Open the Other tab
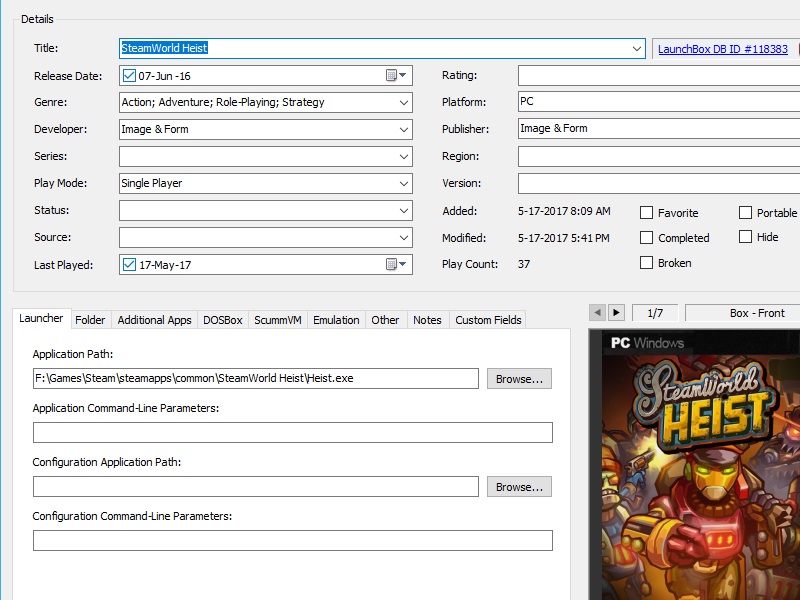 [x=385, y=320]
